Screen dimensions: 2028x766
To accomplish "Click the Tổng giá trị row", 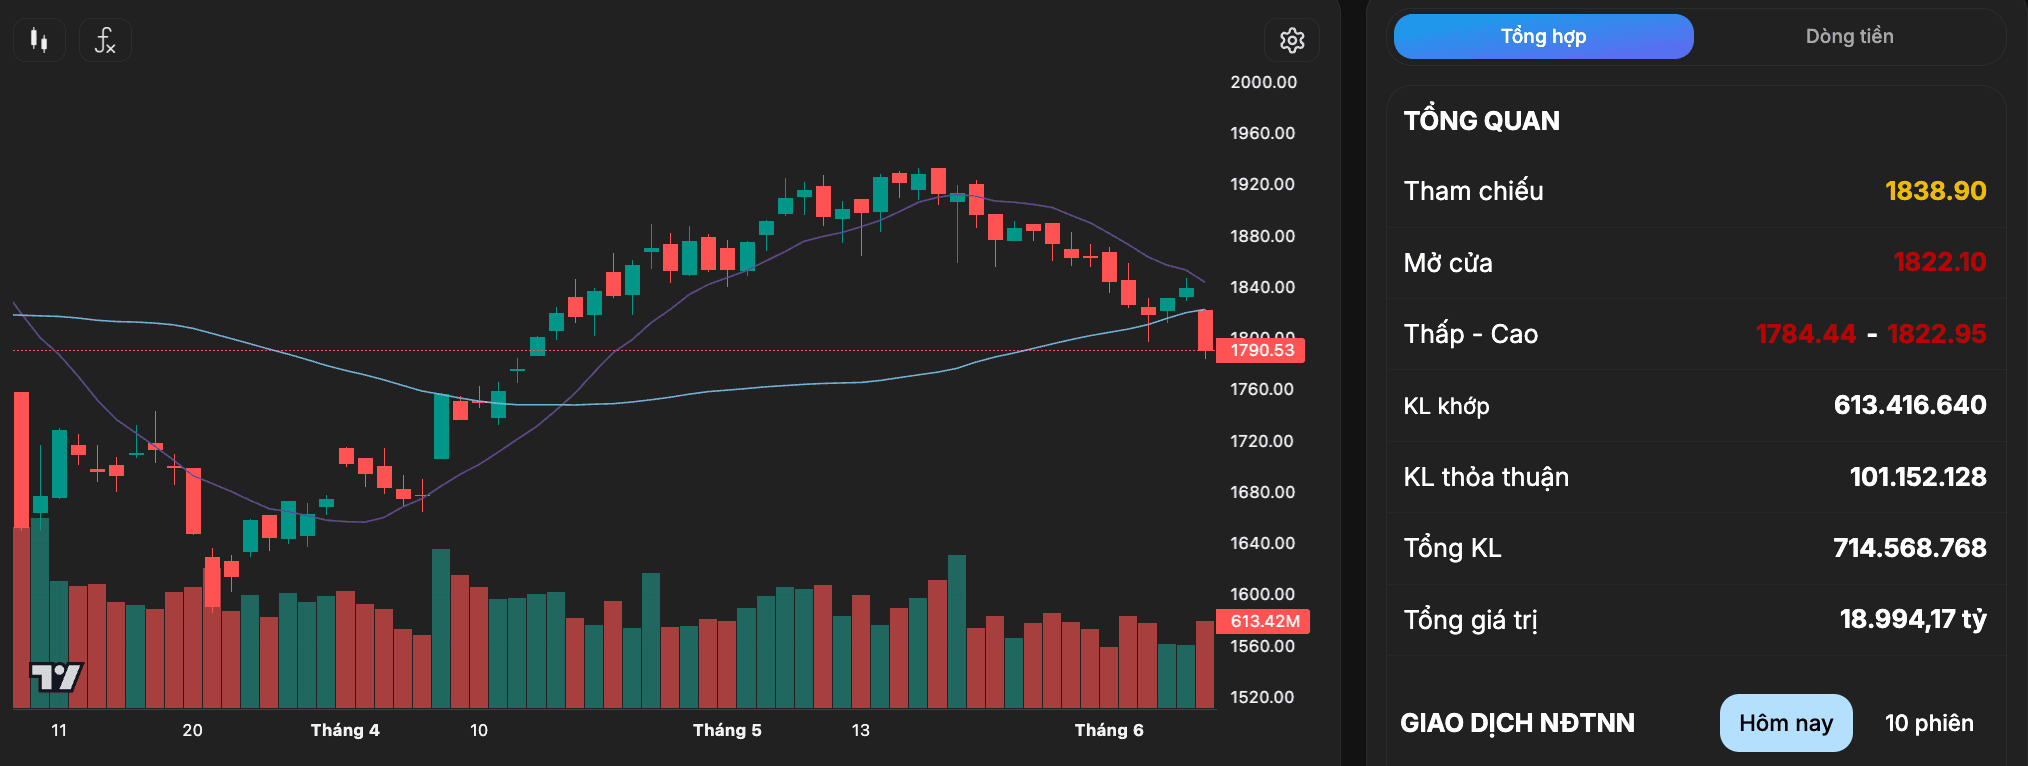I will click(1695, 620).
